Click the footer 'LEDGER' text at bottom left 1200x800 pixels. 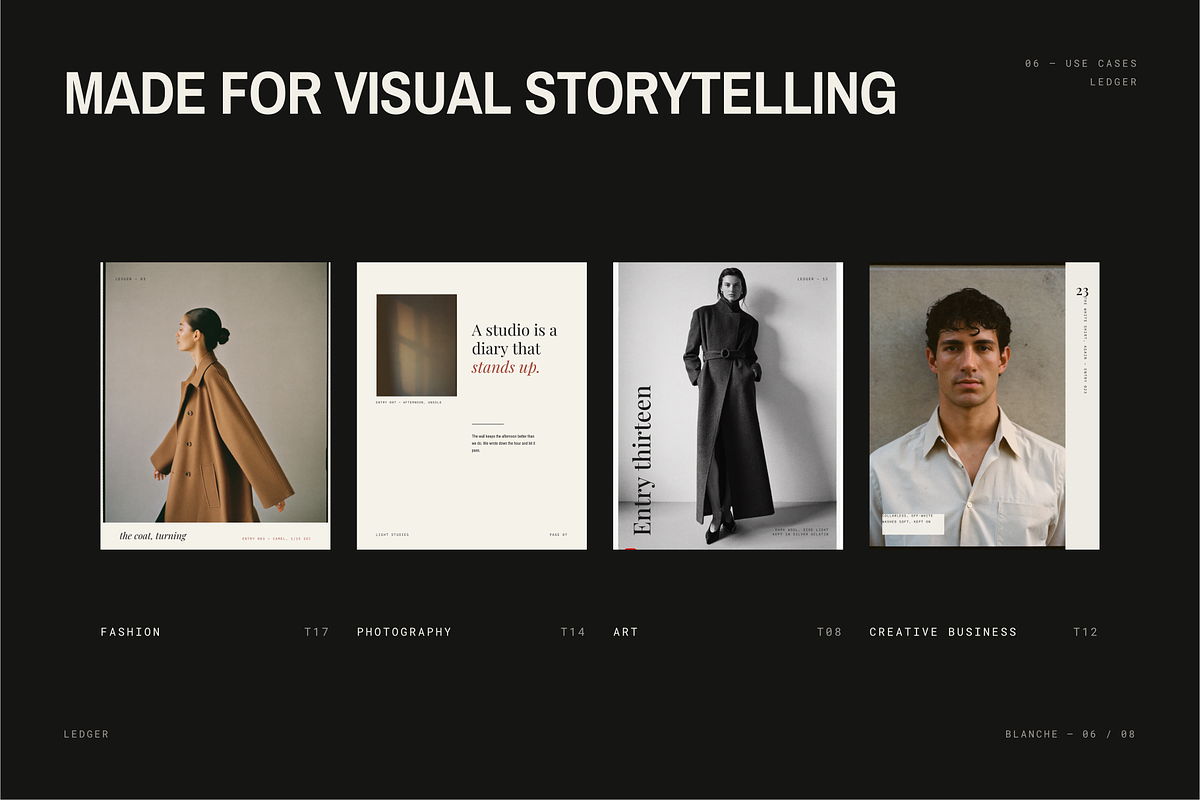pos(86,734)
